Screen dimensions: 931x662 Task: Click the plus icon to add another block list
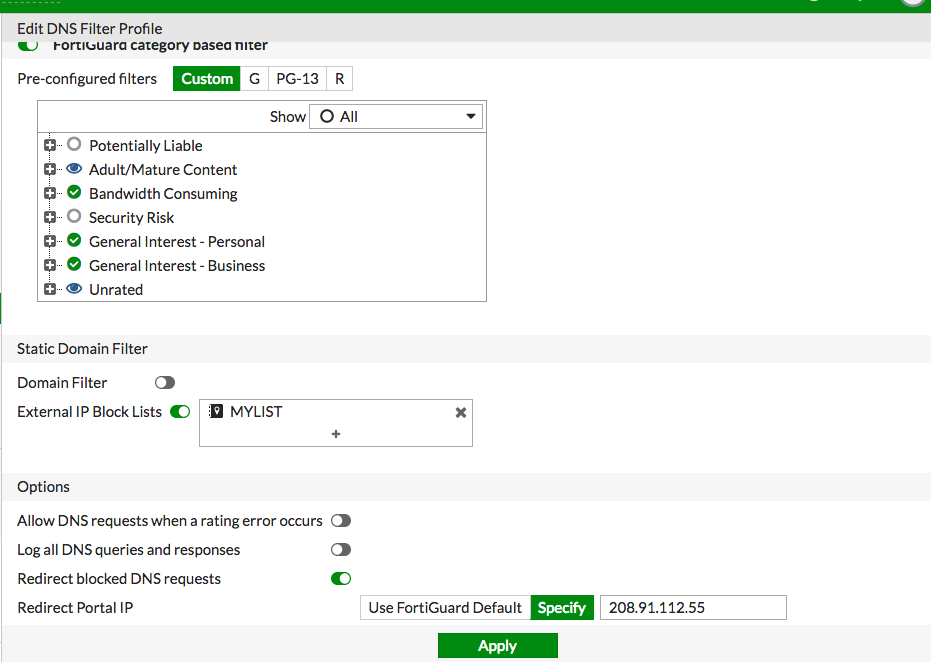point(336,434)
